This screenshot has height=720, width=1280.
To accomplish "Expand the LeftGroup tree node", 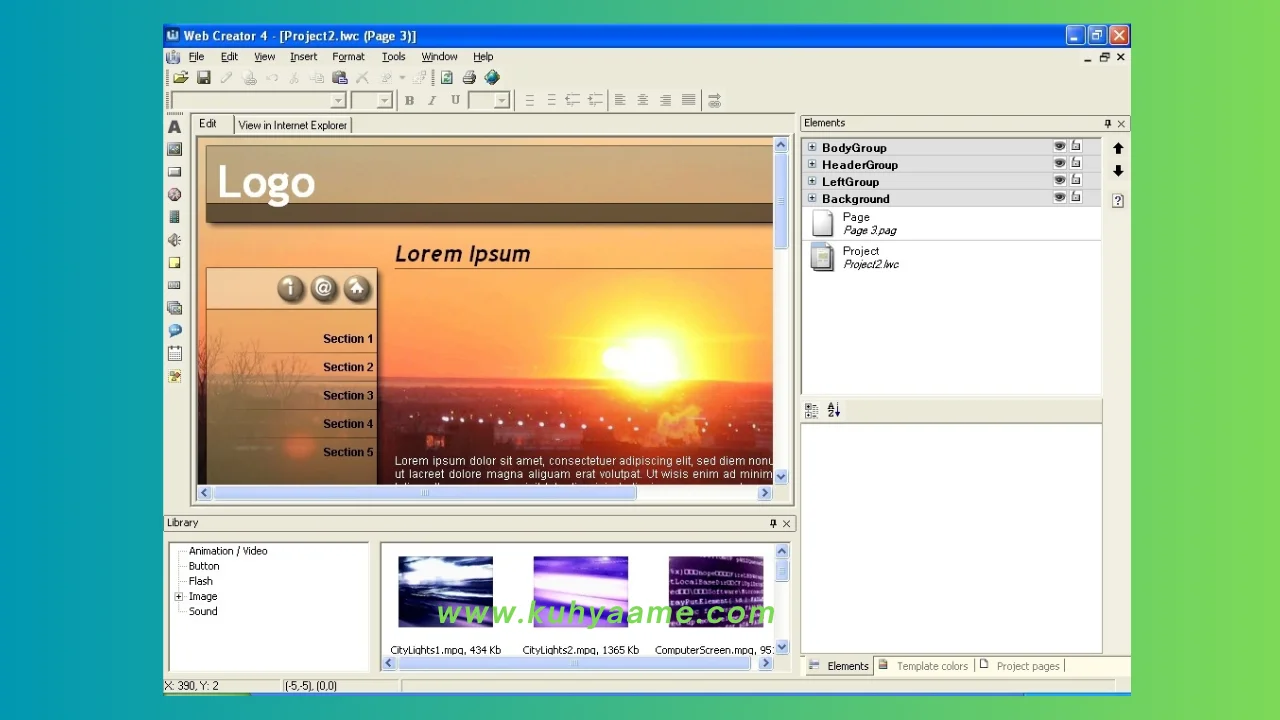I will pos(812,181).
